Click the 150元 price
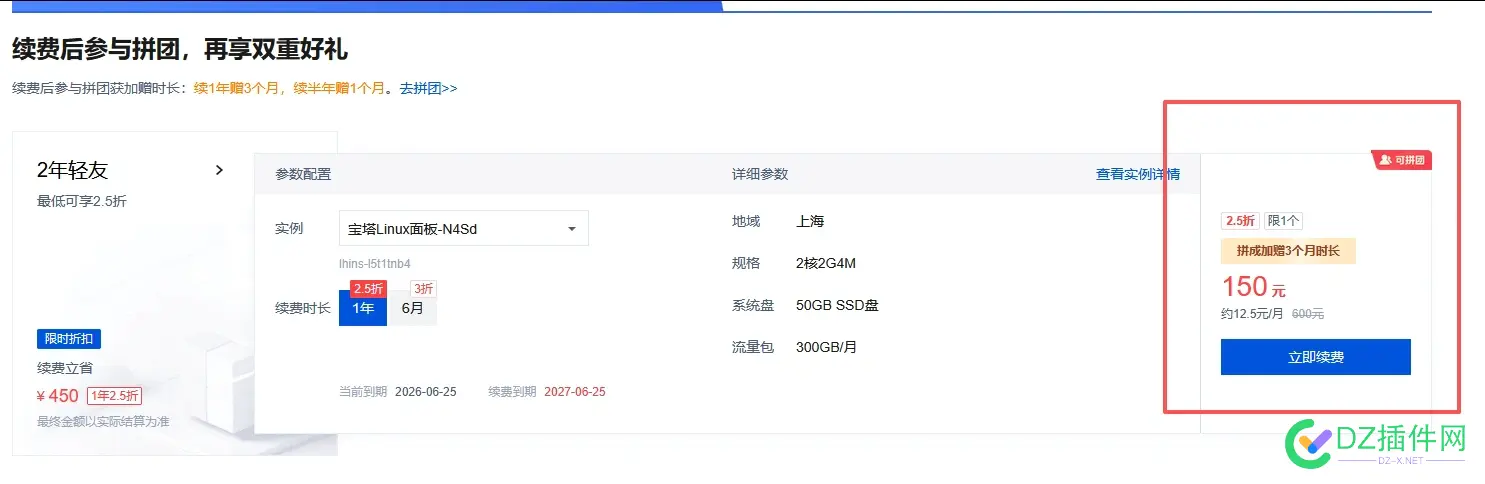Viewport: 1485px width, 484px height. click(1254, 287)
